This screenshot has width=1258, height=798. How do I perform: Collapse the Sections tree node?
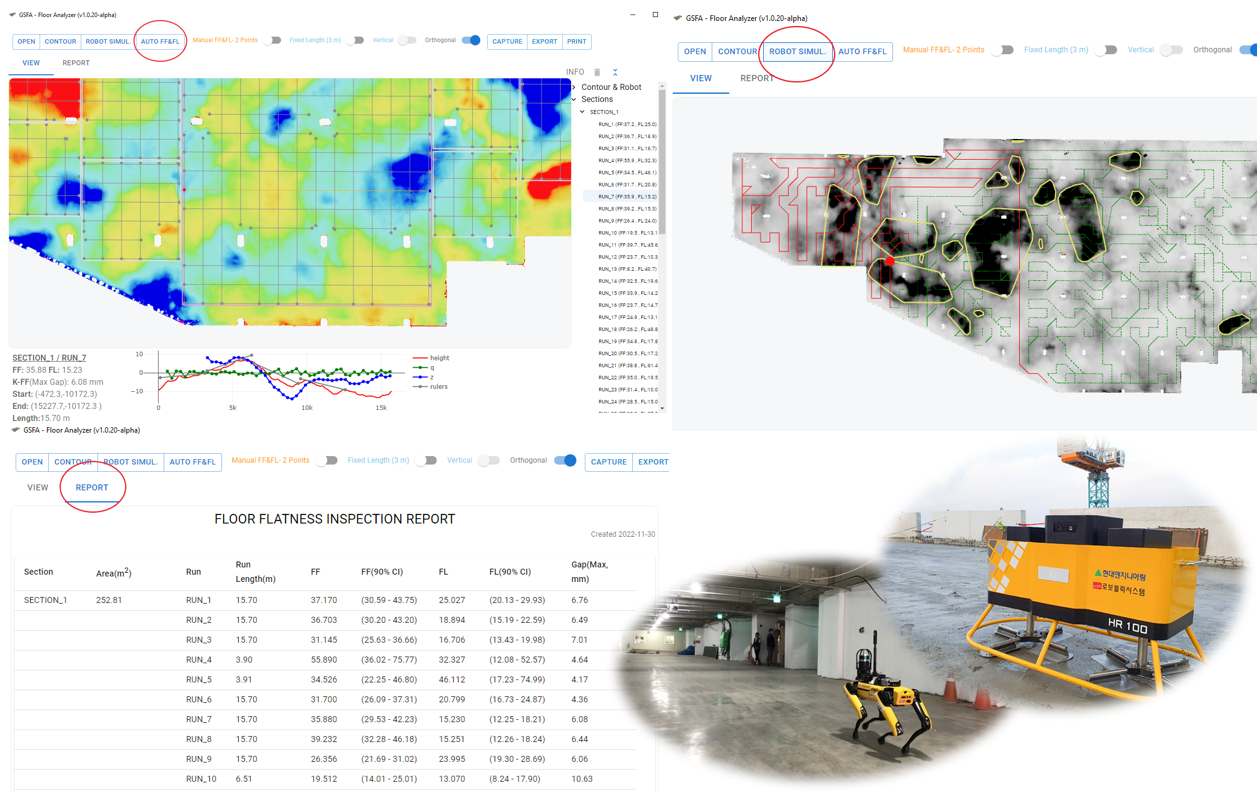(575, 100)
